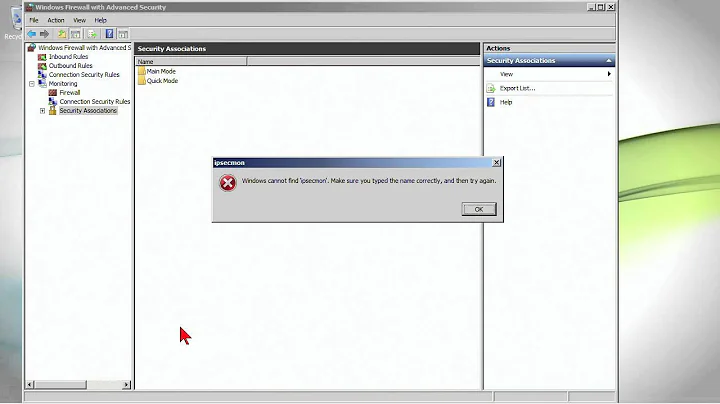Click the Back arrow toolbar icon
This screenshot has width=720, height=404.
32,34
